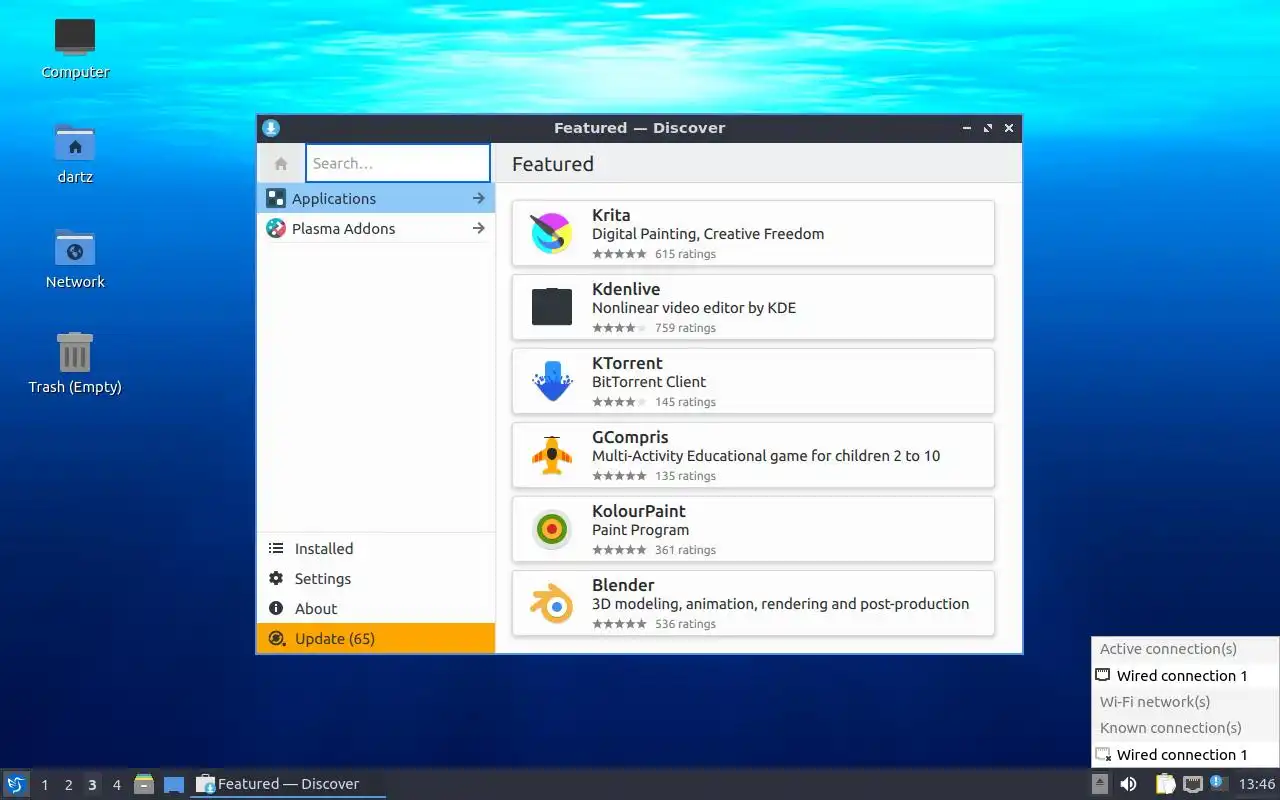This screenshot has width=1280, height=800.
Task: Expand the Applications arrow
Action: [x=479, y=198]
